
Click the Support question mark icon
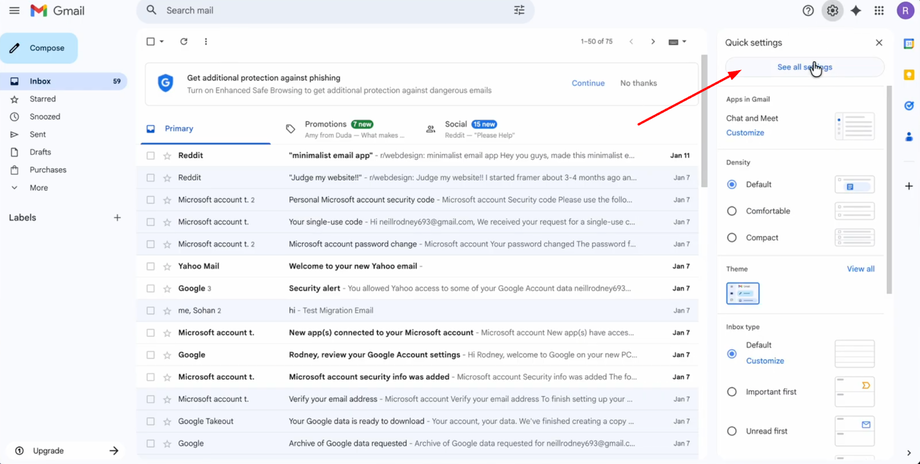(x=808, y=11)
